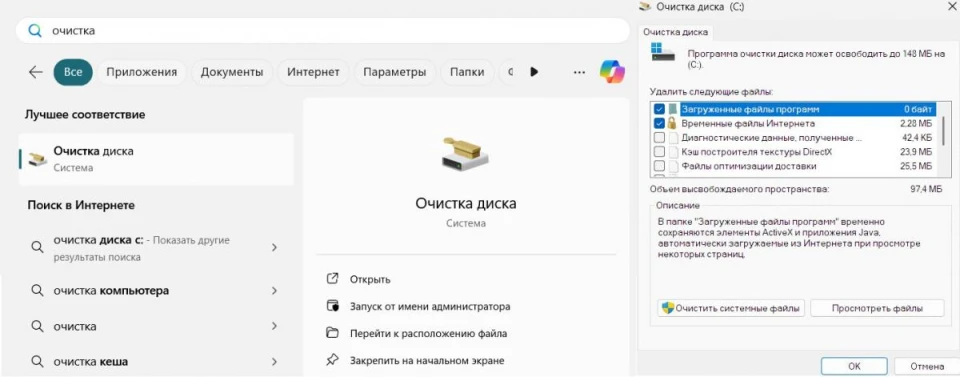
Task: Open Очистка диска best match result
Action: 156,159
